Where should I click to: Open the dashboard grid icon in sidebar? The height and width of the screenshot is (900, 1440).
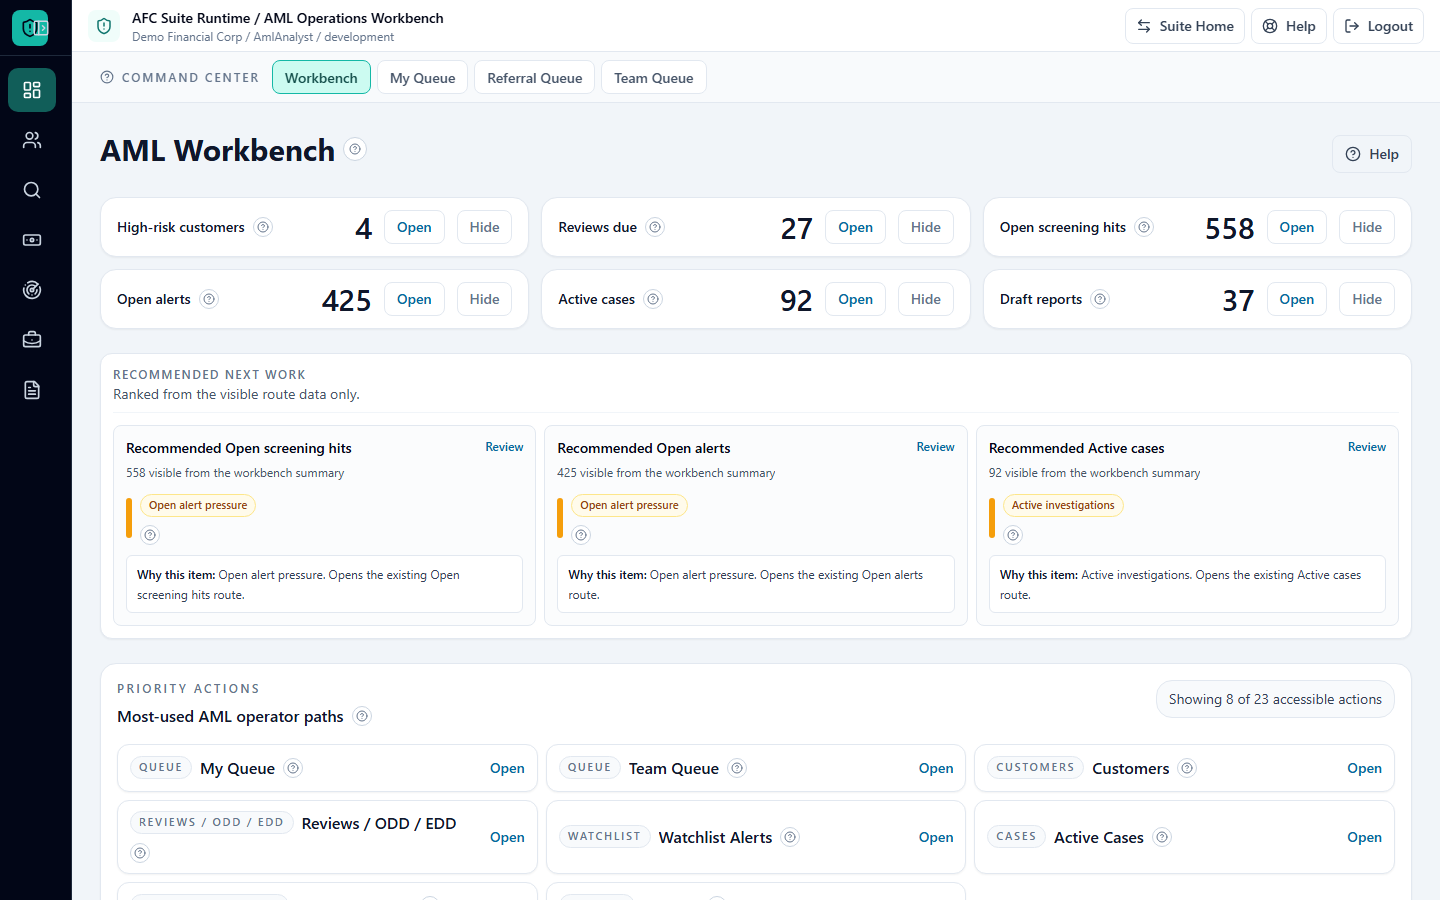(32, 90)
